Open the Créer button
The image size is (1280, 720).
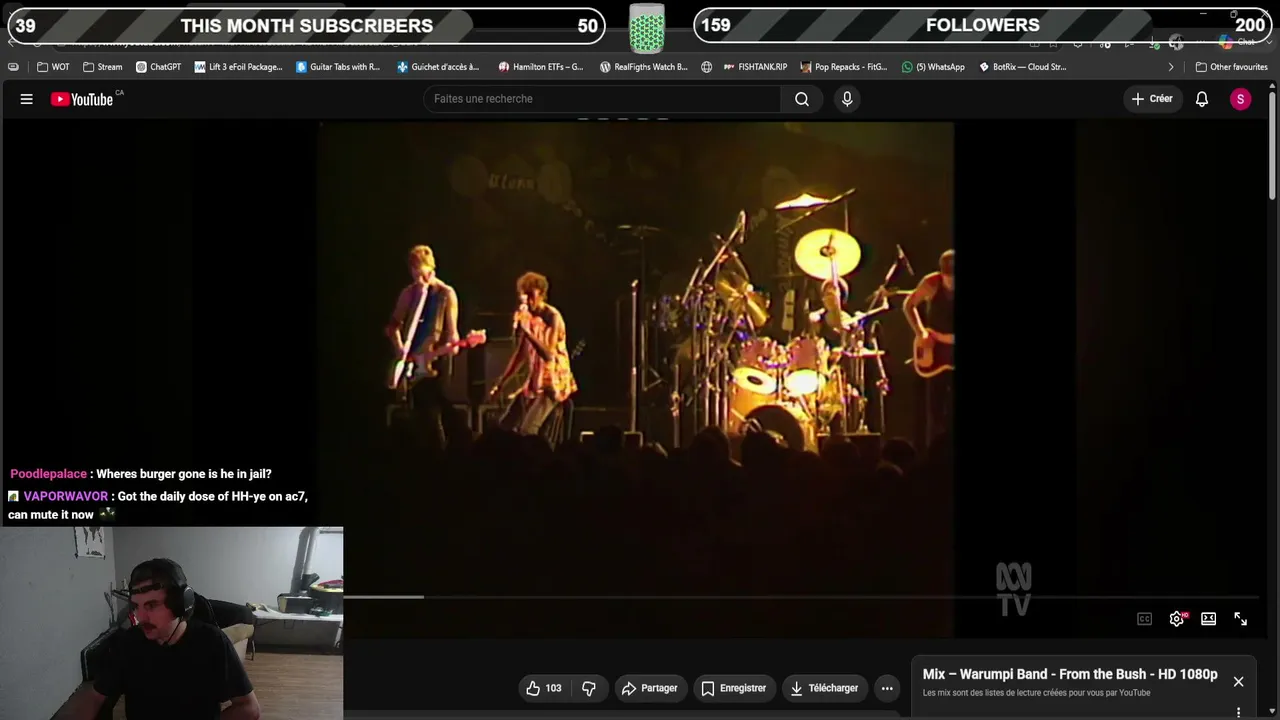[1151, 99]
